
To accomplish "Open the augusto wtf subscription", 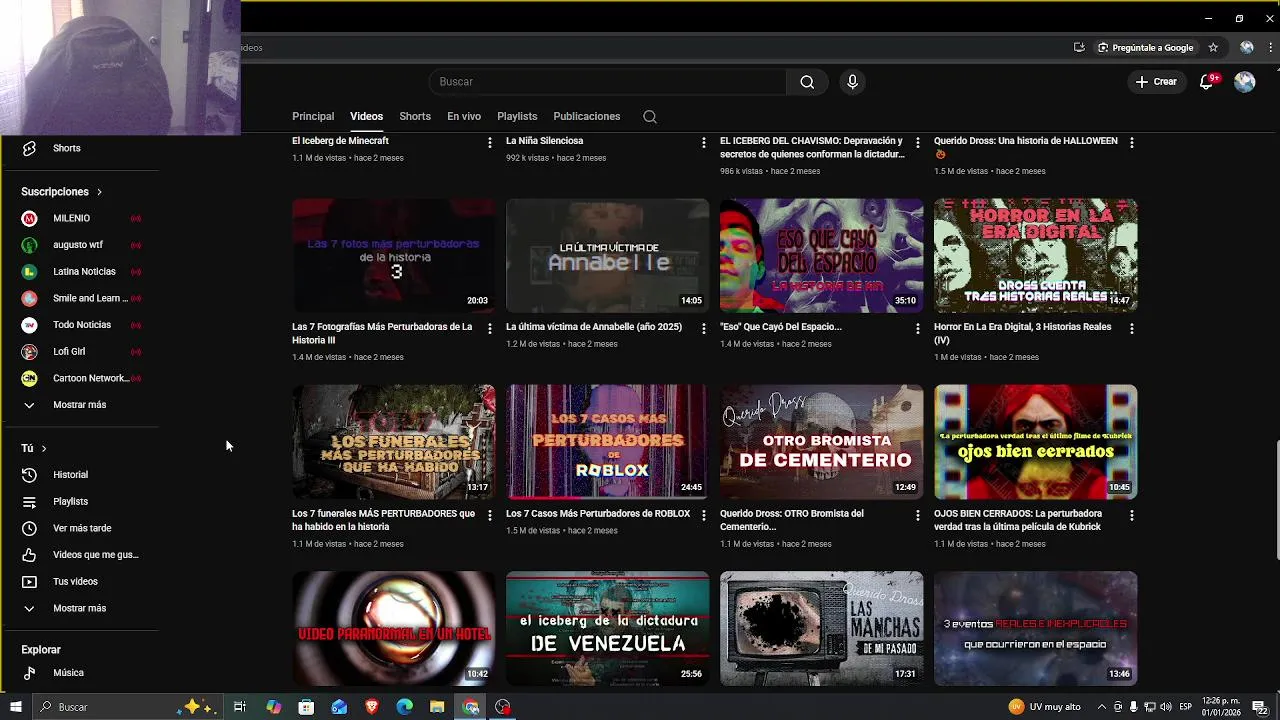I will (80, 245).
